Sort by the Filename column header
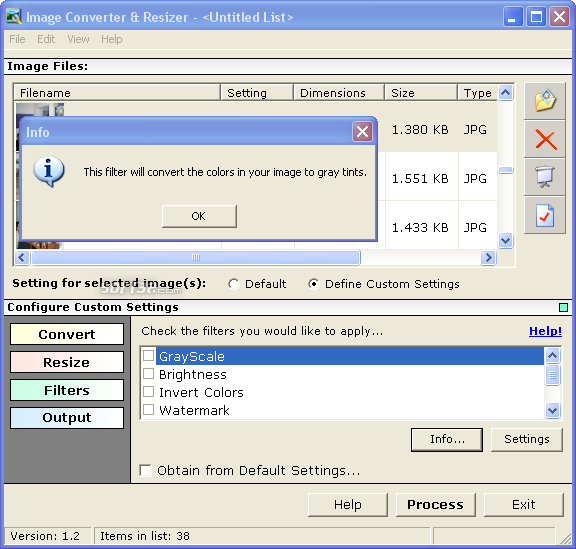This screenshot has width=576, height=549. tap(117, 93)
